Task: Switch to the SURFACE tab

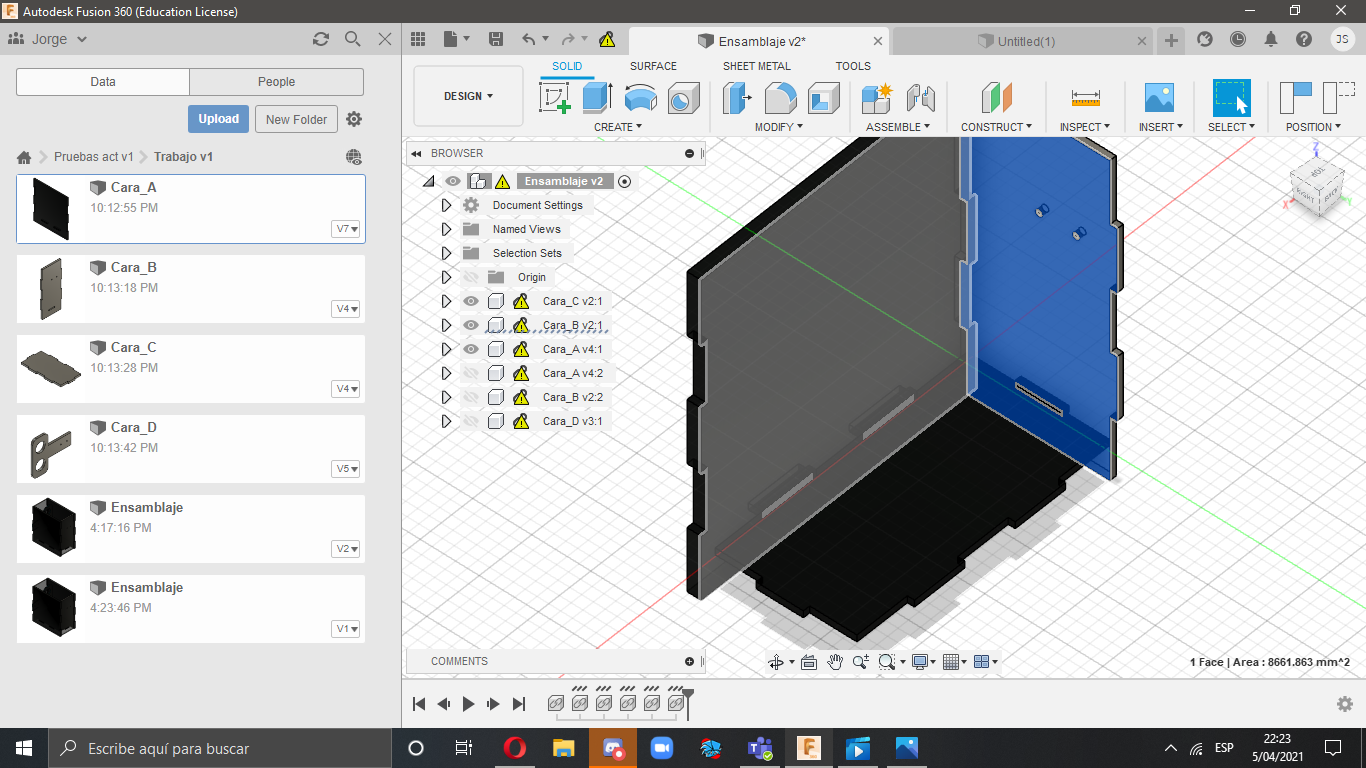Action: (653, 66)
